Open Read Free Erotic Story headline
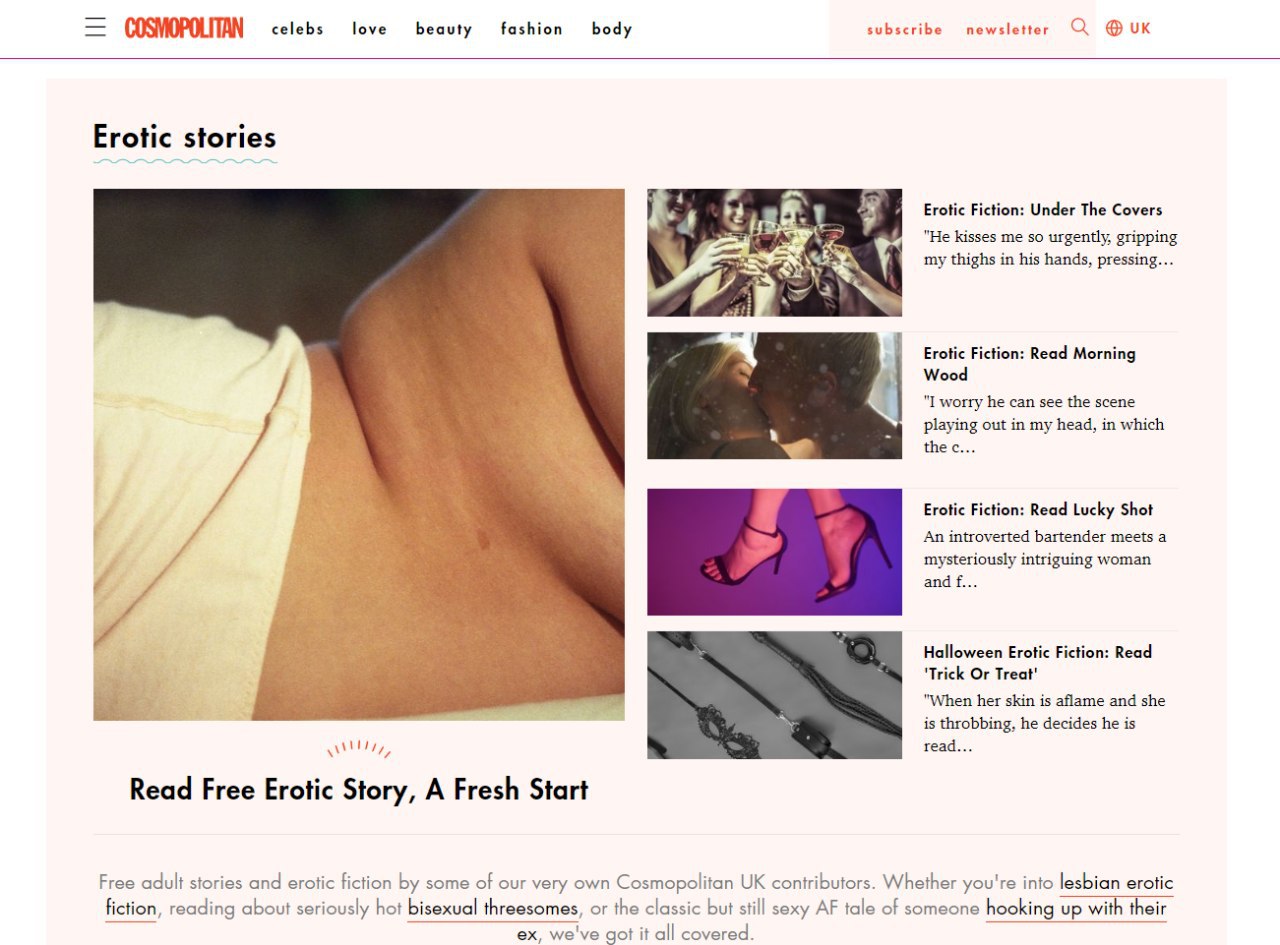 pyautogui.click(x=359, y=790)
